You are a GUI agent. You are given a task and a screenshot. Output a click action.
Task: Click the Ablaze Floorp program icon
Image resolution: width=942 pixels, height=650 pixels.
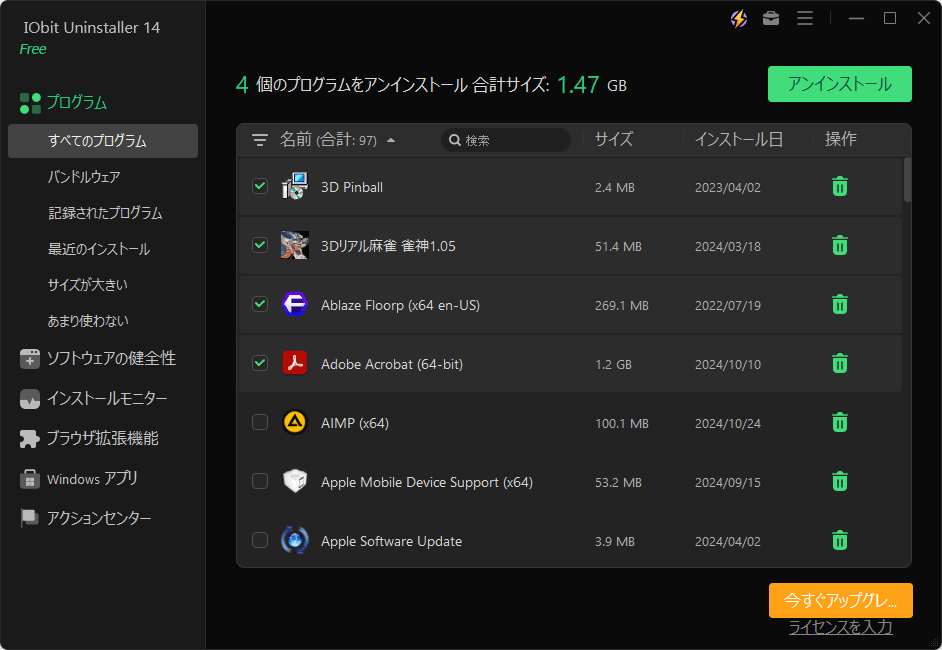pos(295,304)
